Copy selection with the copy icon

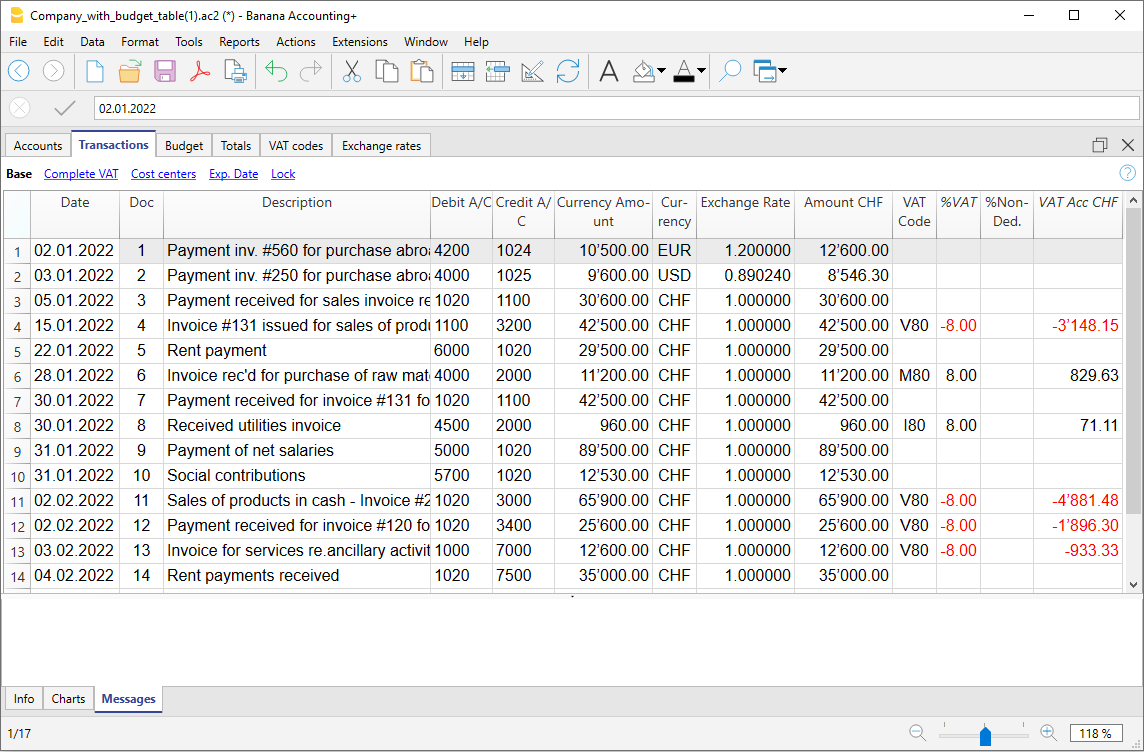387,71
